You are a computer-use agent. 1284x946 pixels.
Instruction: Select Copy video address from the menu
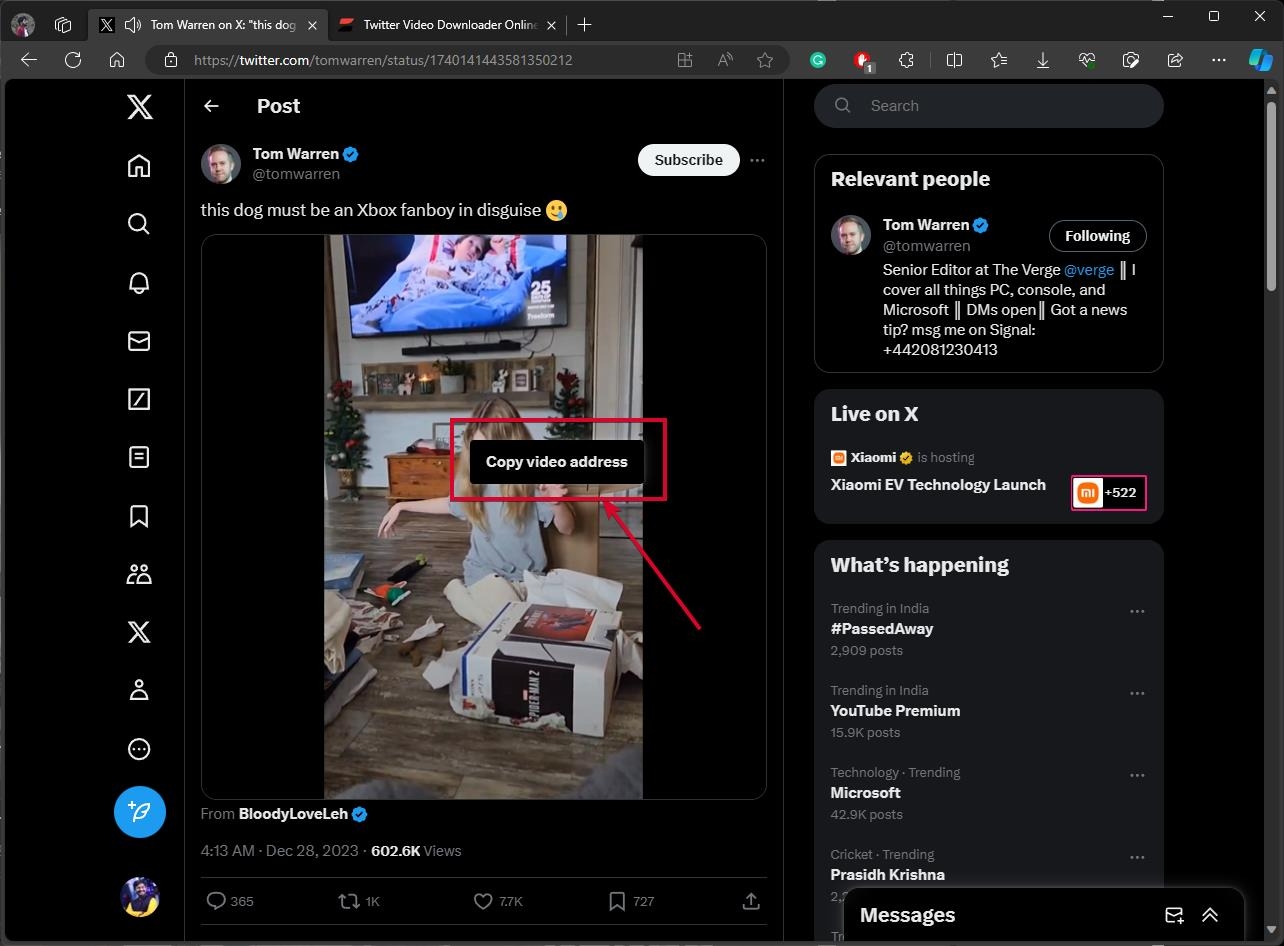[x=556, y=461]
